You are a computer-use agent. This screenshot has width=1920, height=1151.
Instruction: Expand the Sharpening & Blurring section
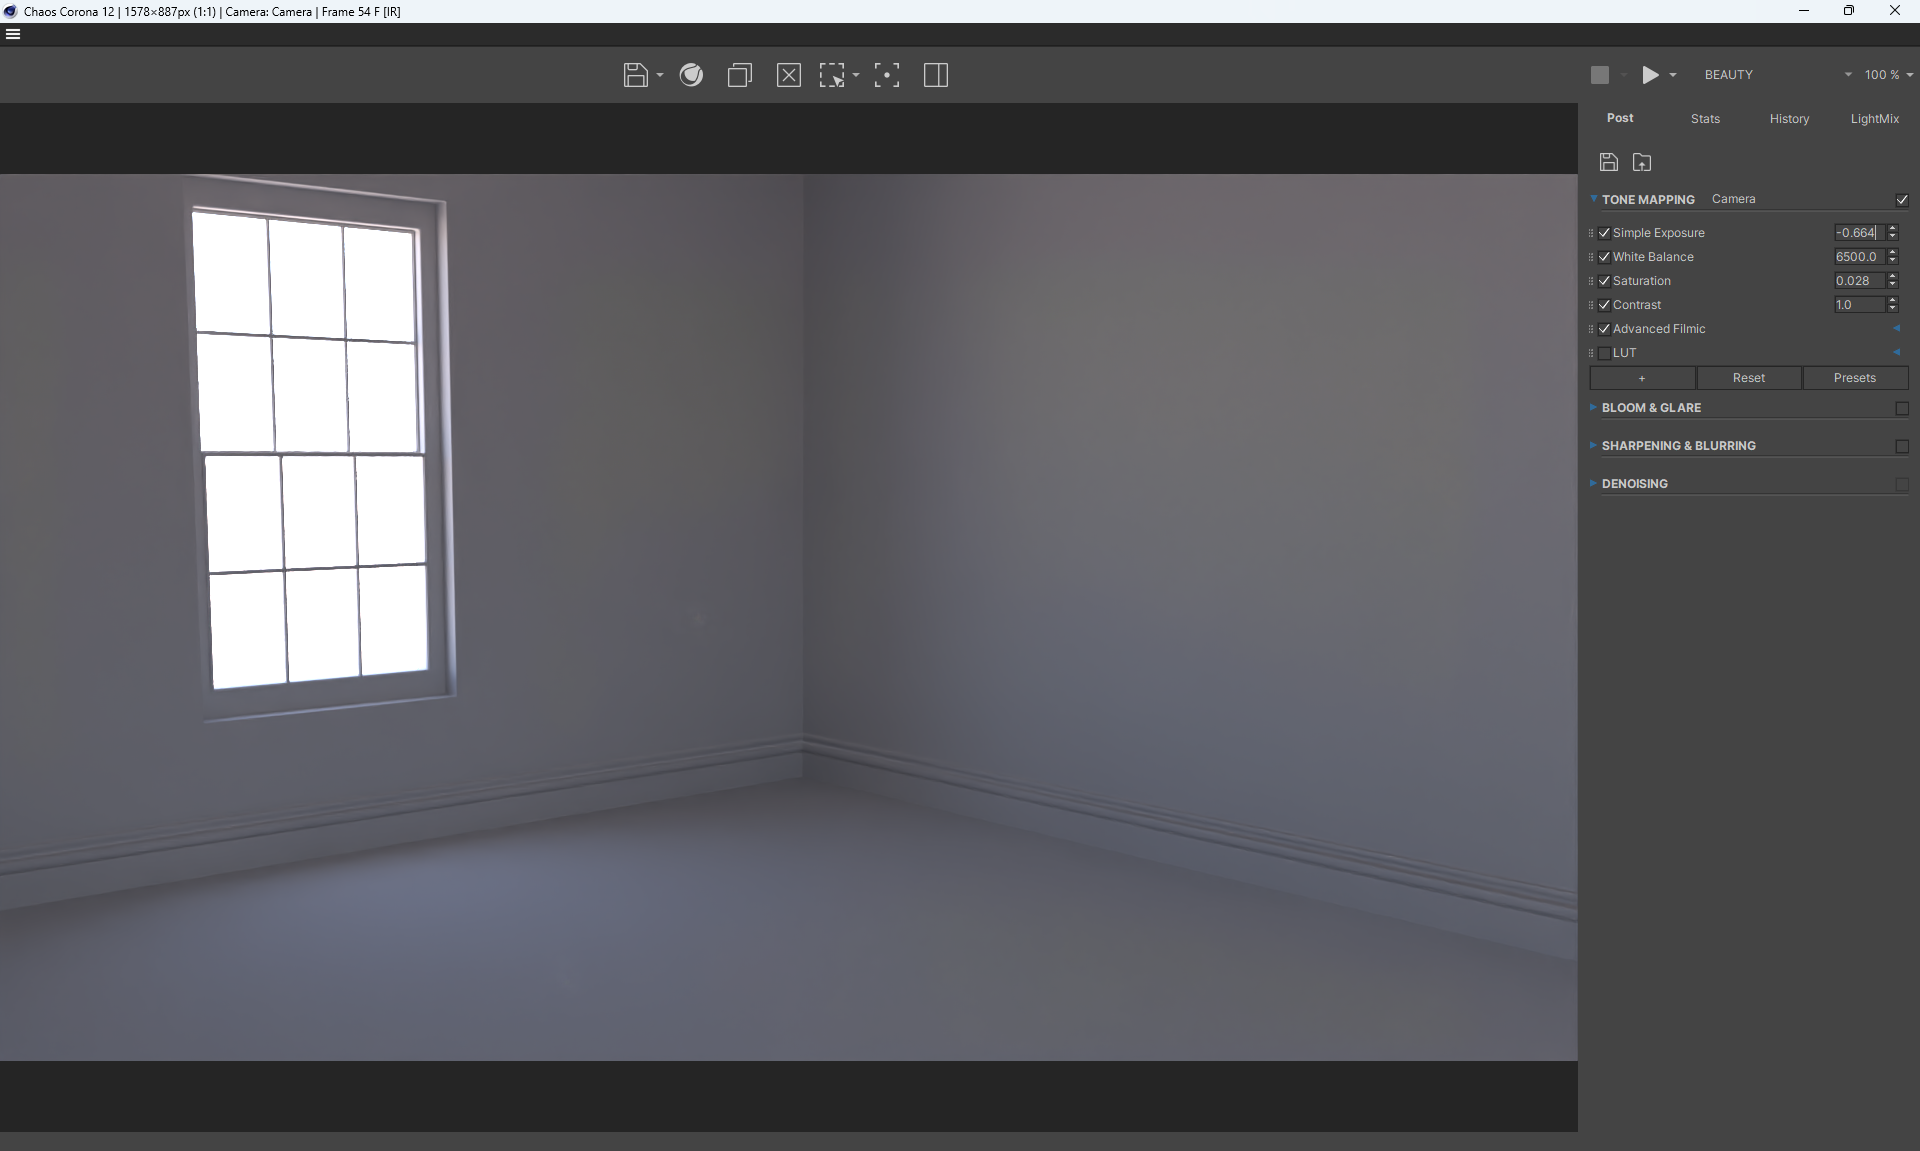coord(1678,446)
